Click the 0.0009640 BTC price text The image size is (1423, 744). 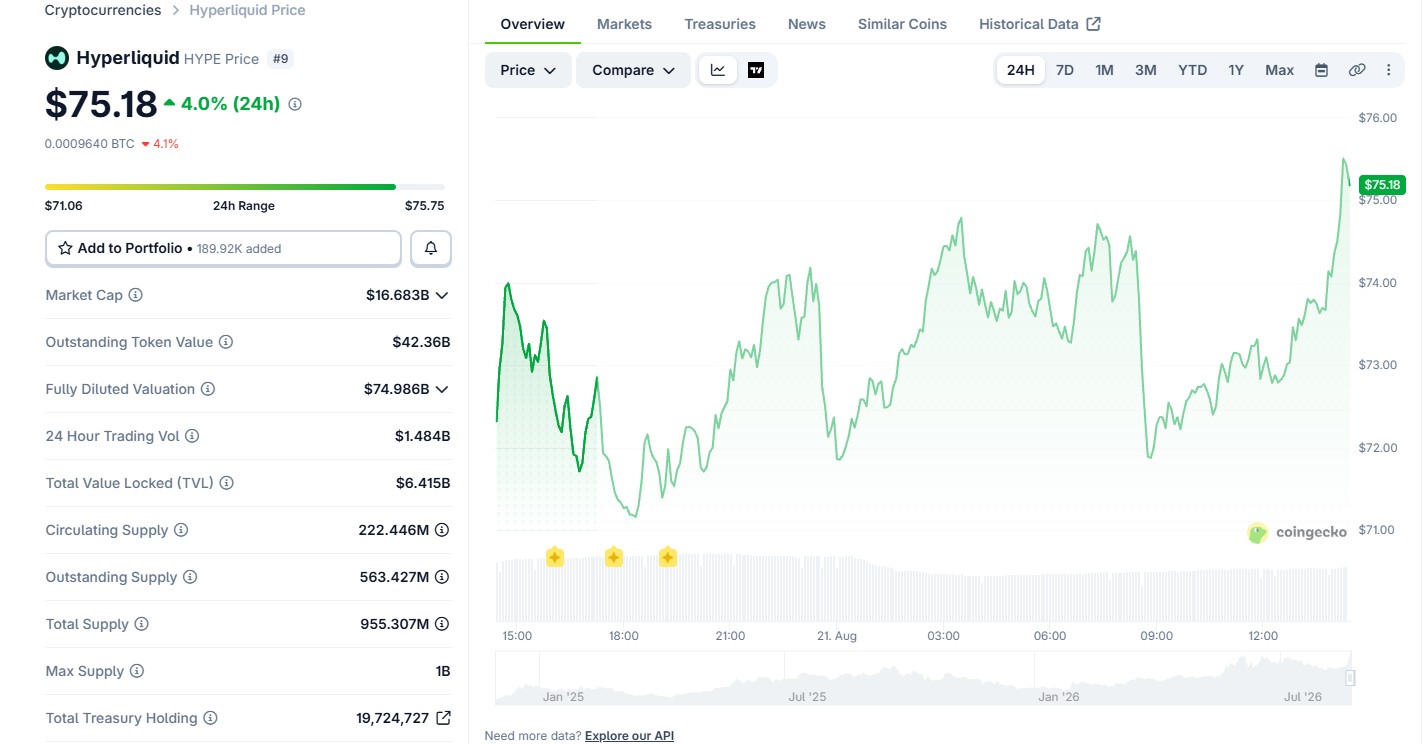(90, 144)
